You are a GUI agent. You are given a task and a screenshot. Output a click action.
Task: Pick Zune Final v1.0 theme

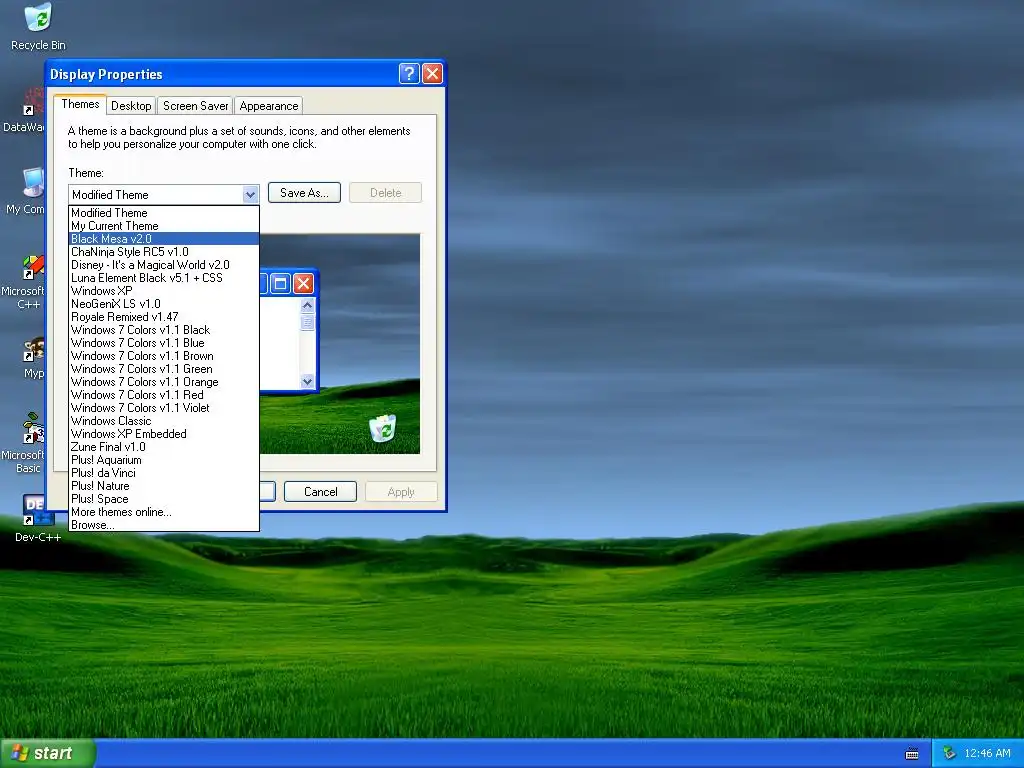[164, 447]
